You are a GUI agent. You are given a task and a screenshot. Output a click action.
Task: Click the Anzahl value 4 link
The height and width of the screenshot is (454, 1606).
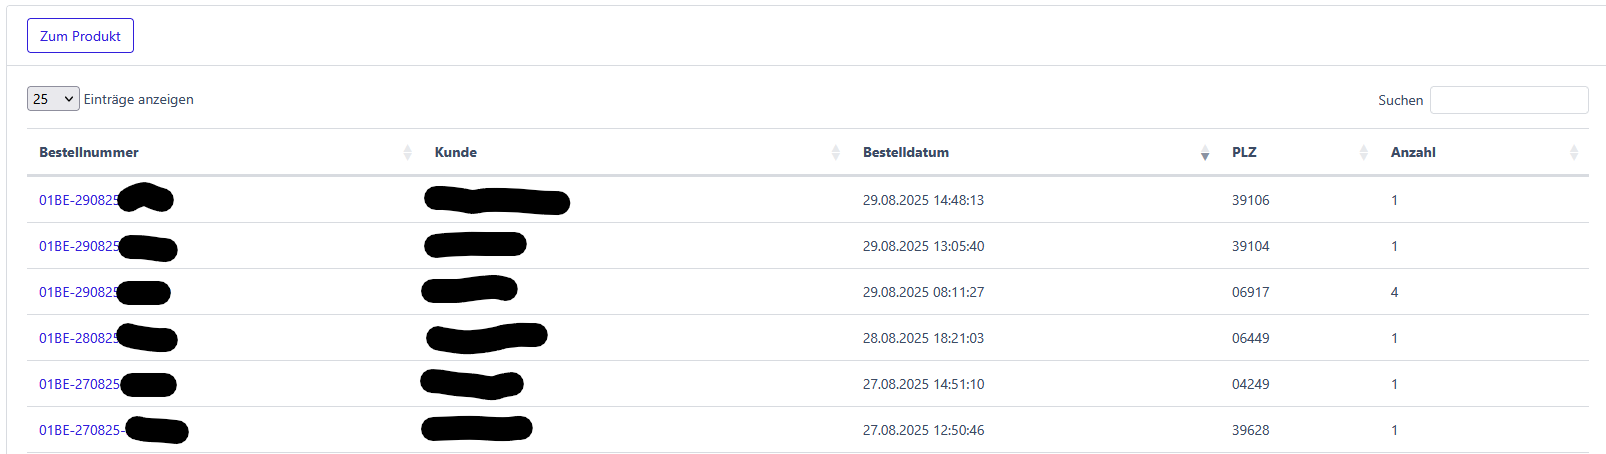coord(1394,292)
